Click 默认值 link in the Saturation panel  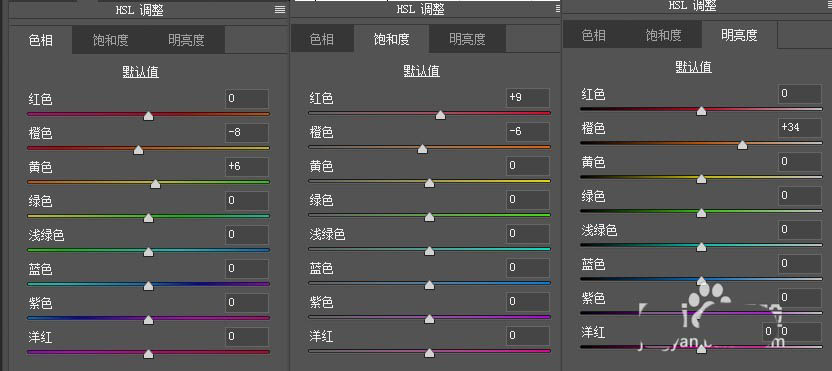tap(421, 71)
